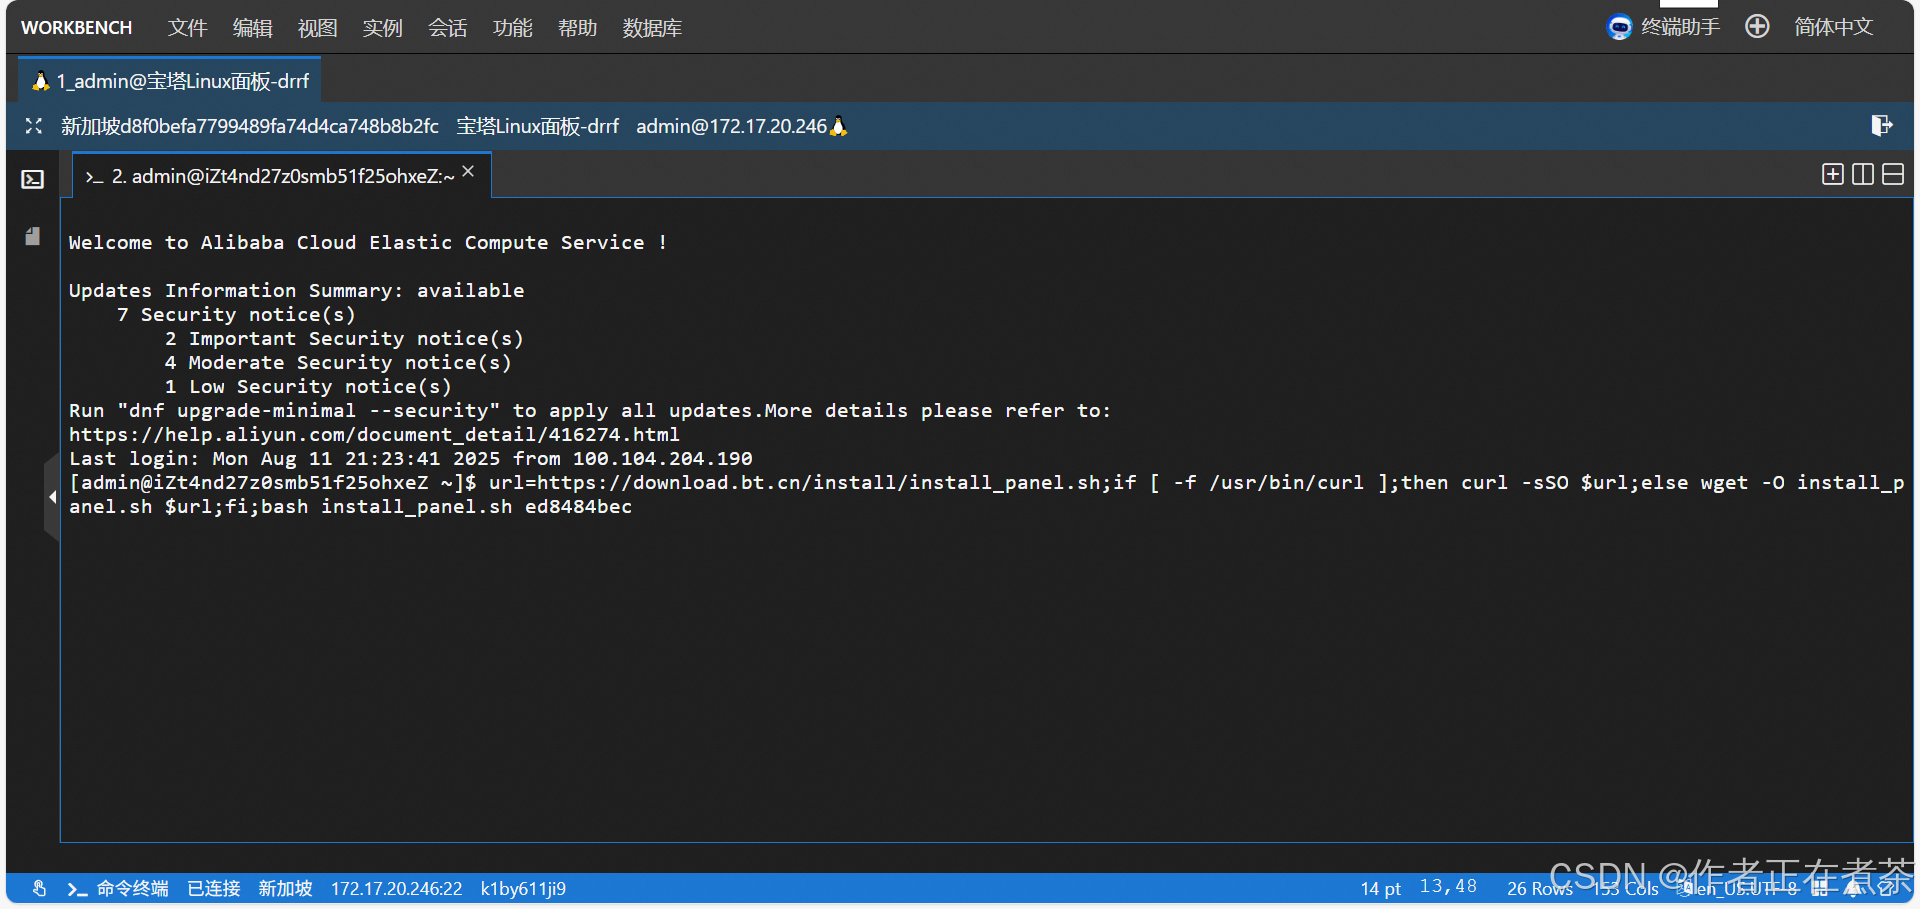This screenshot has height=909, width=1920.
Task: Open the 会话 menu
Action: click(x=447, y=28)
